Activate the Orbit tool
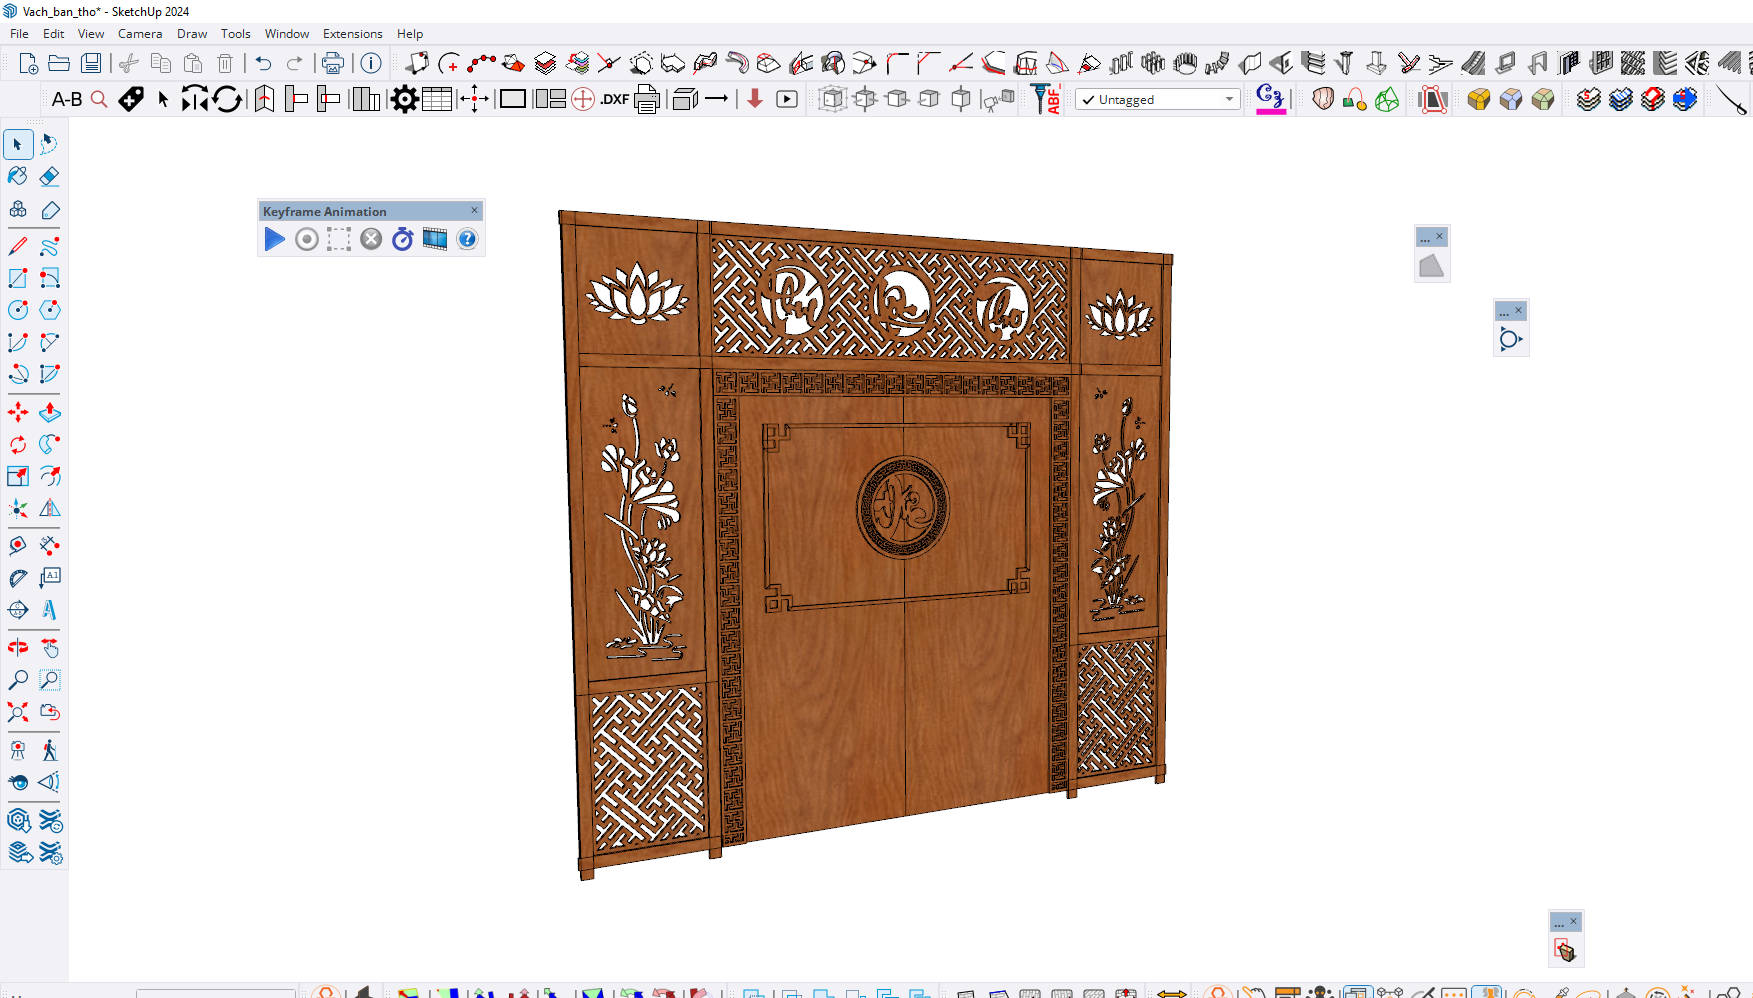The image size is (1753, 998). (x=18, y=647)
